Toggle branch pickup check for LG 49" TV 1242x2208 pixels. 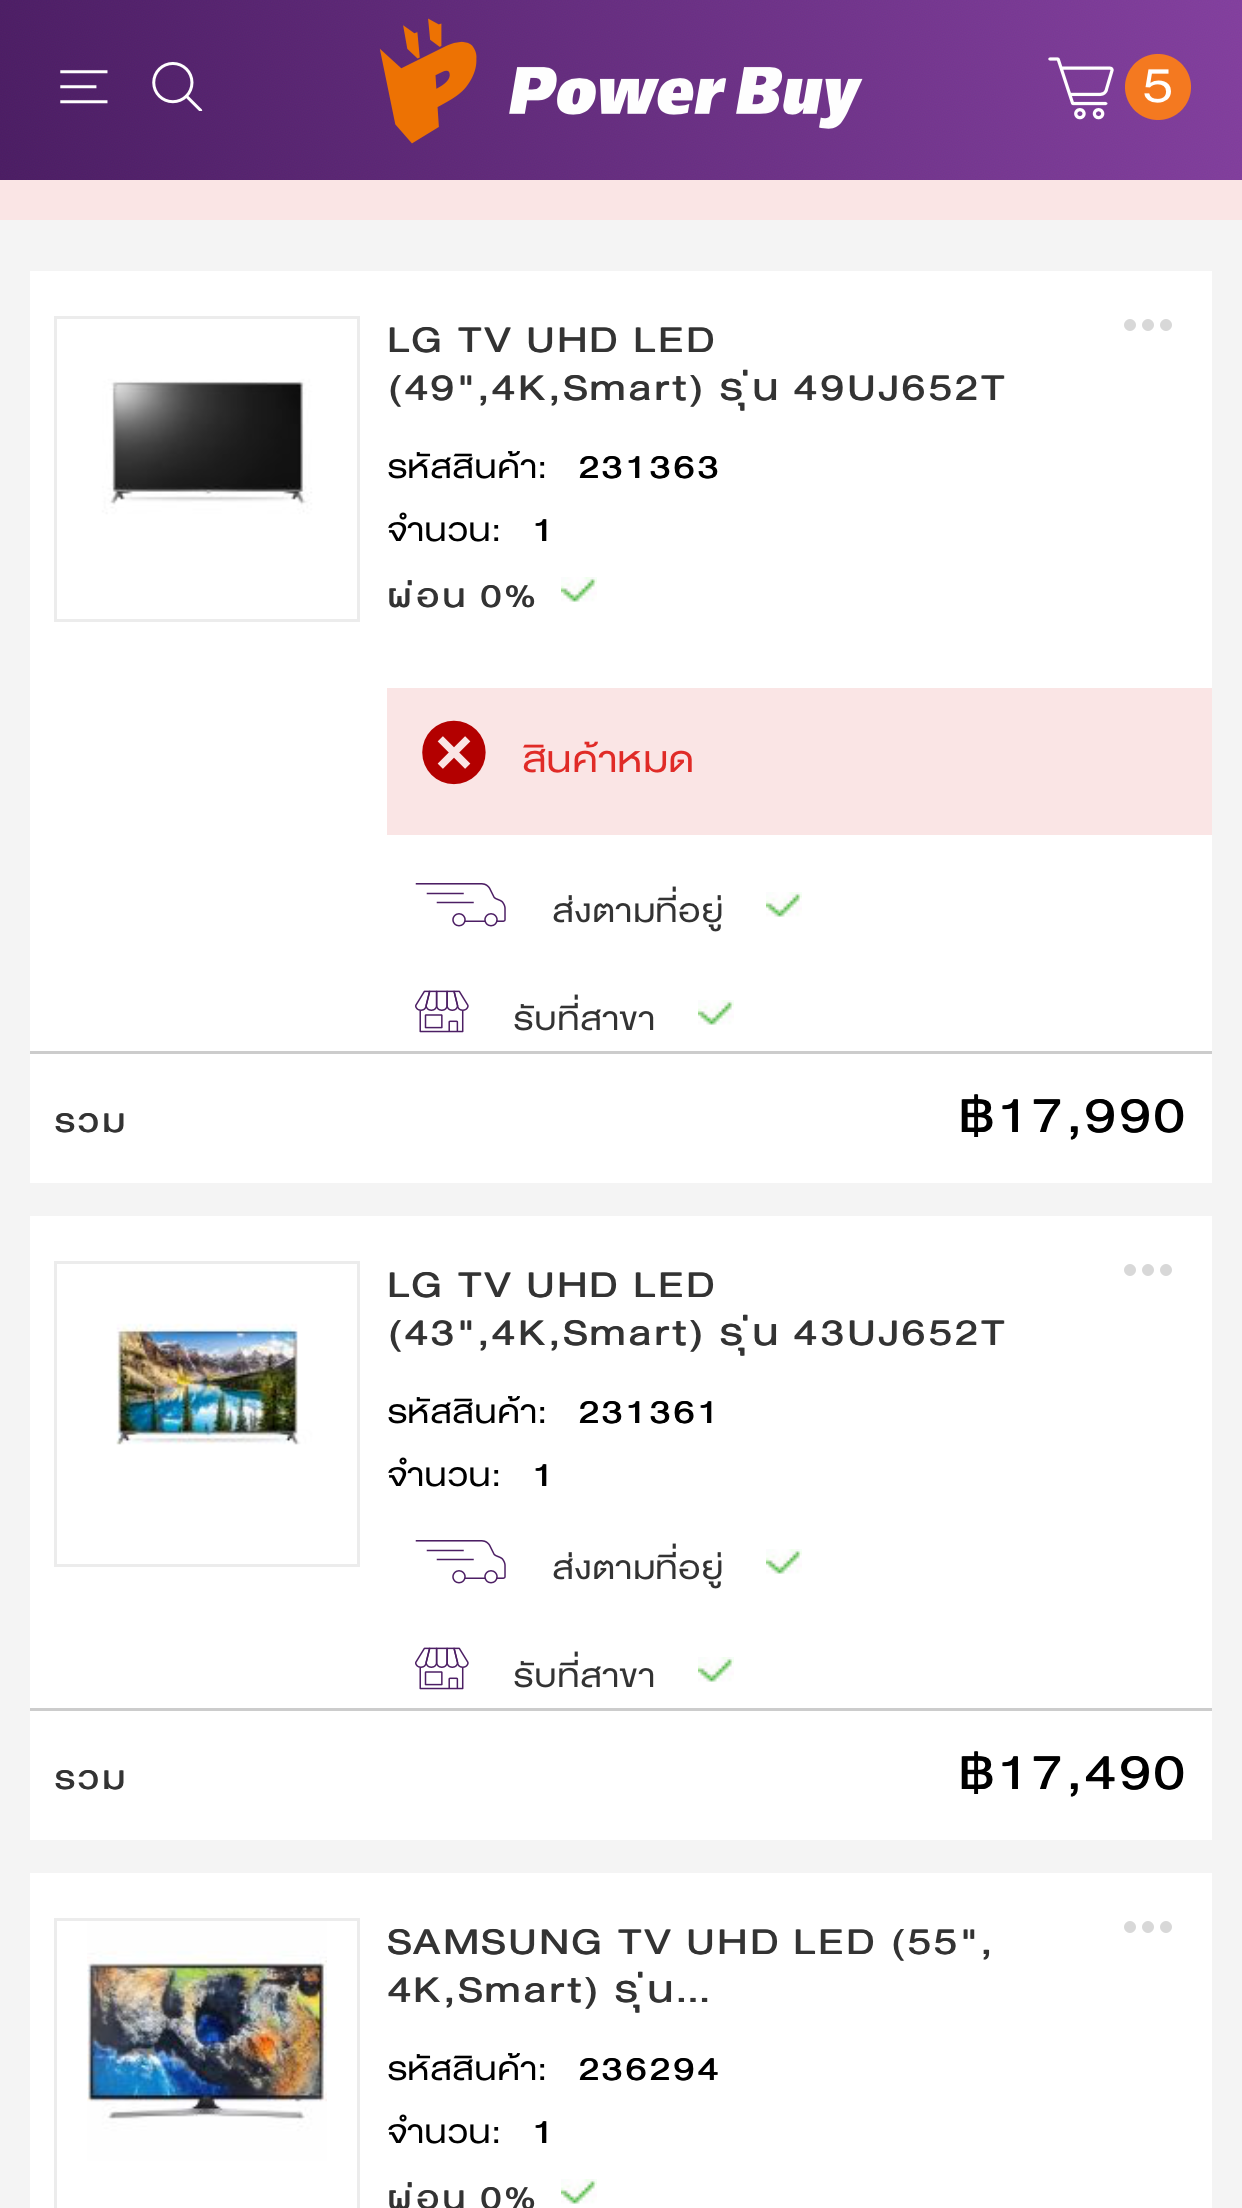click(715, 1014)
